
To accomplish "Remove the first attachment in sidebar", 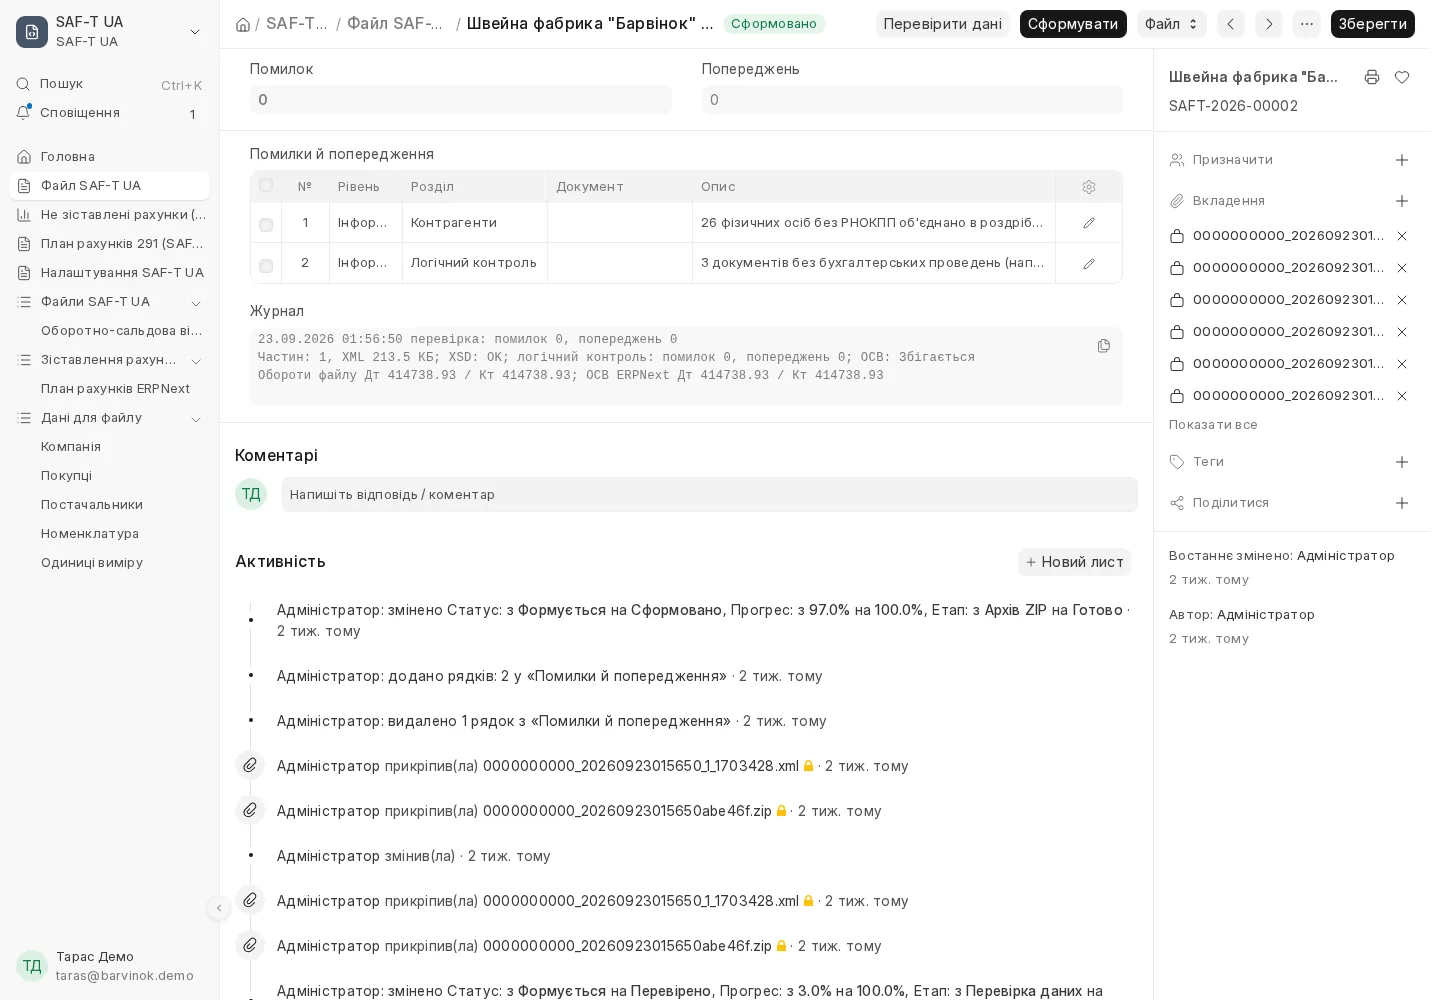I will tap(1402, 236).
